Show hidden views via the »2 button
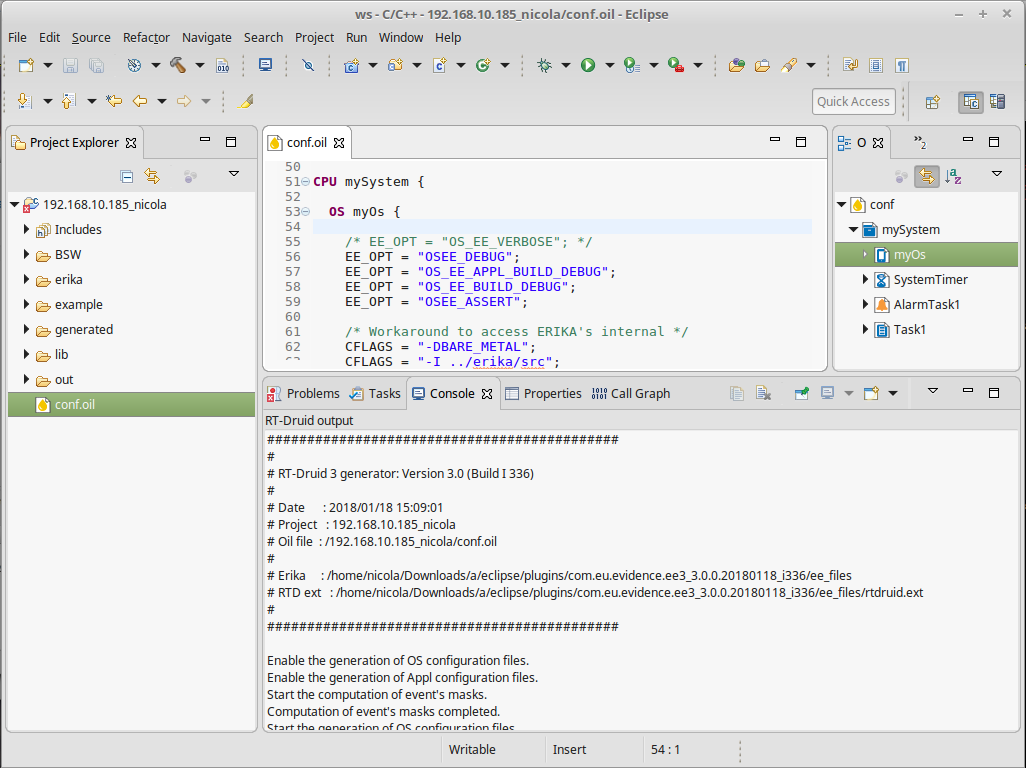Image resolution: width=1026 pixels, height=768 pixels. (920, 142)
